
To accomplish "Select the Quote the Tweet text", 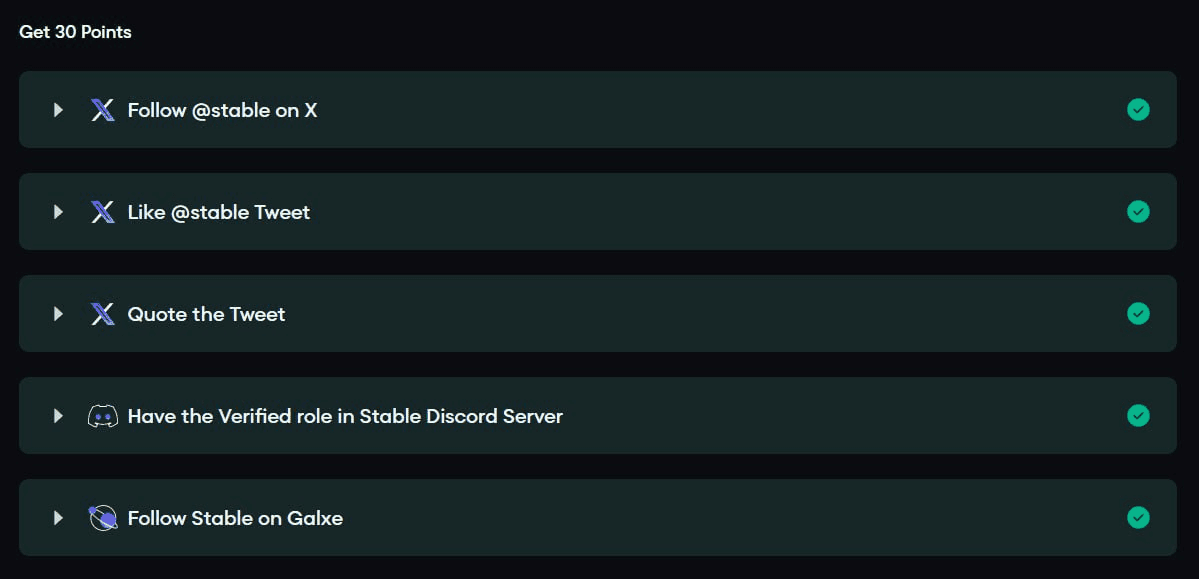I will (206, 314).
